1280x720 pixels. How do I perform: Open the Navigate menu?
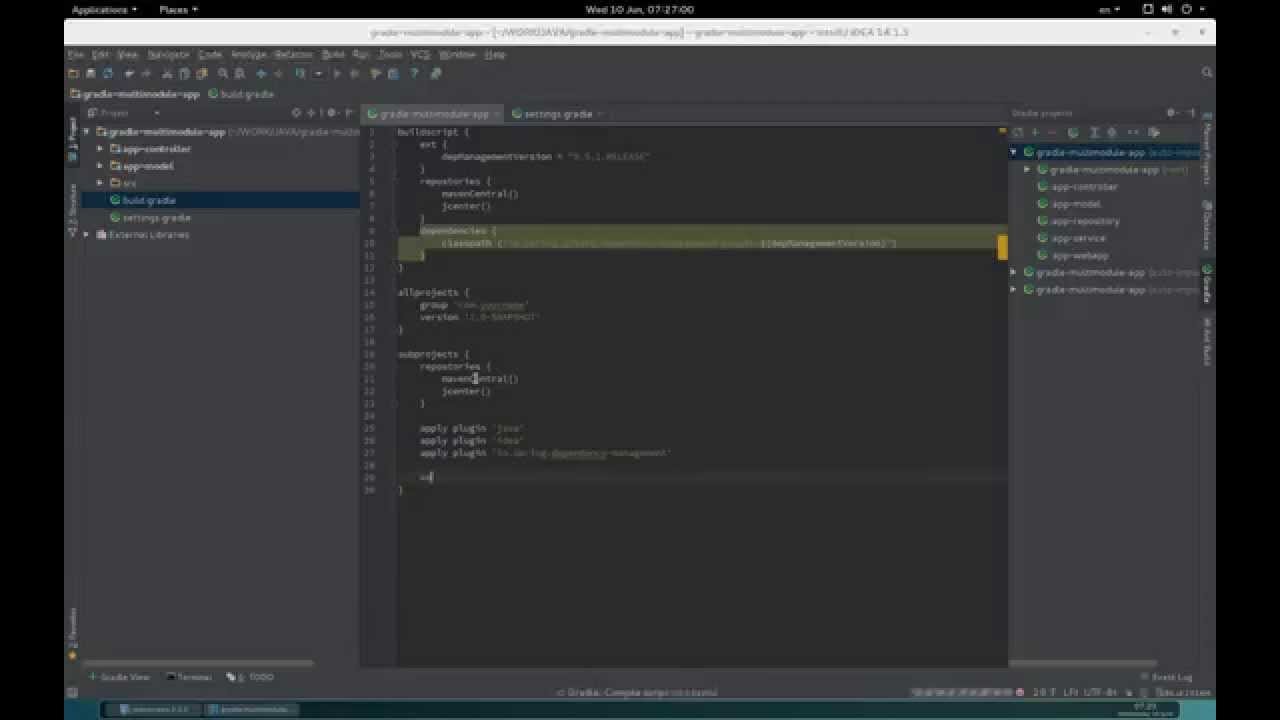click(168, 54)
